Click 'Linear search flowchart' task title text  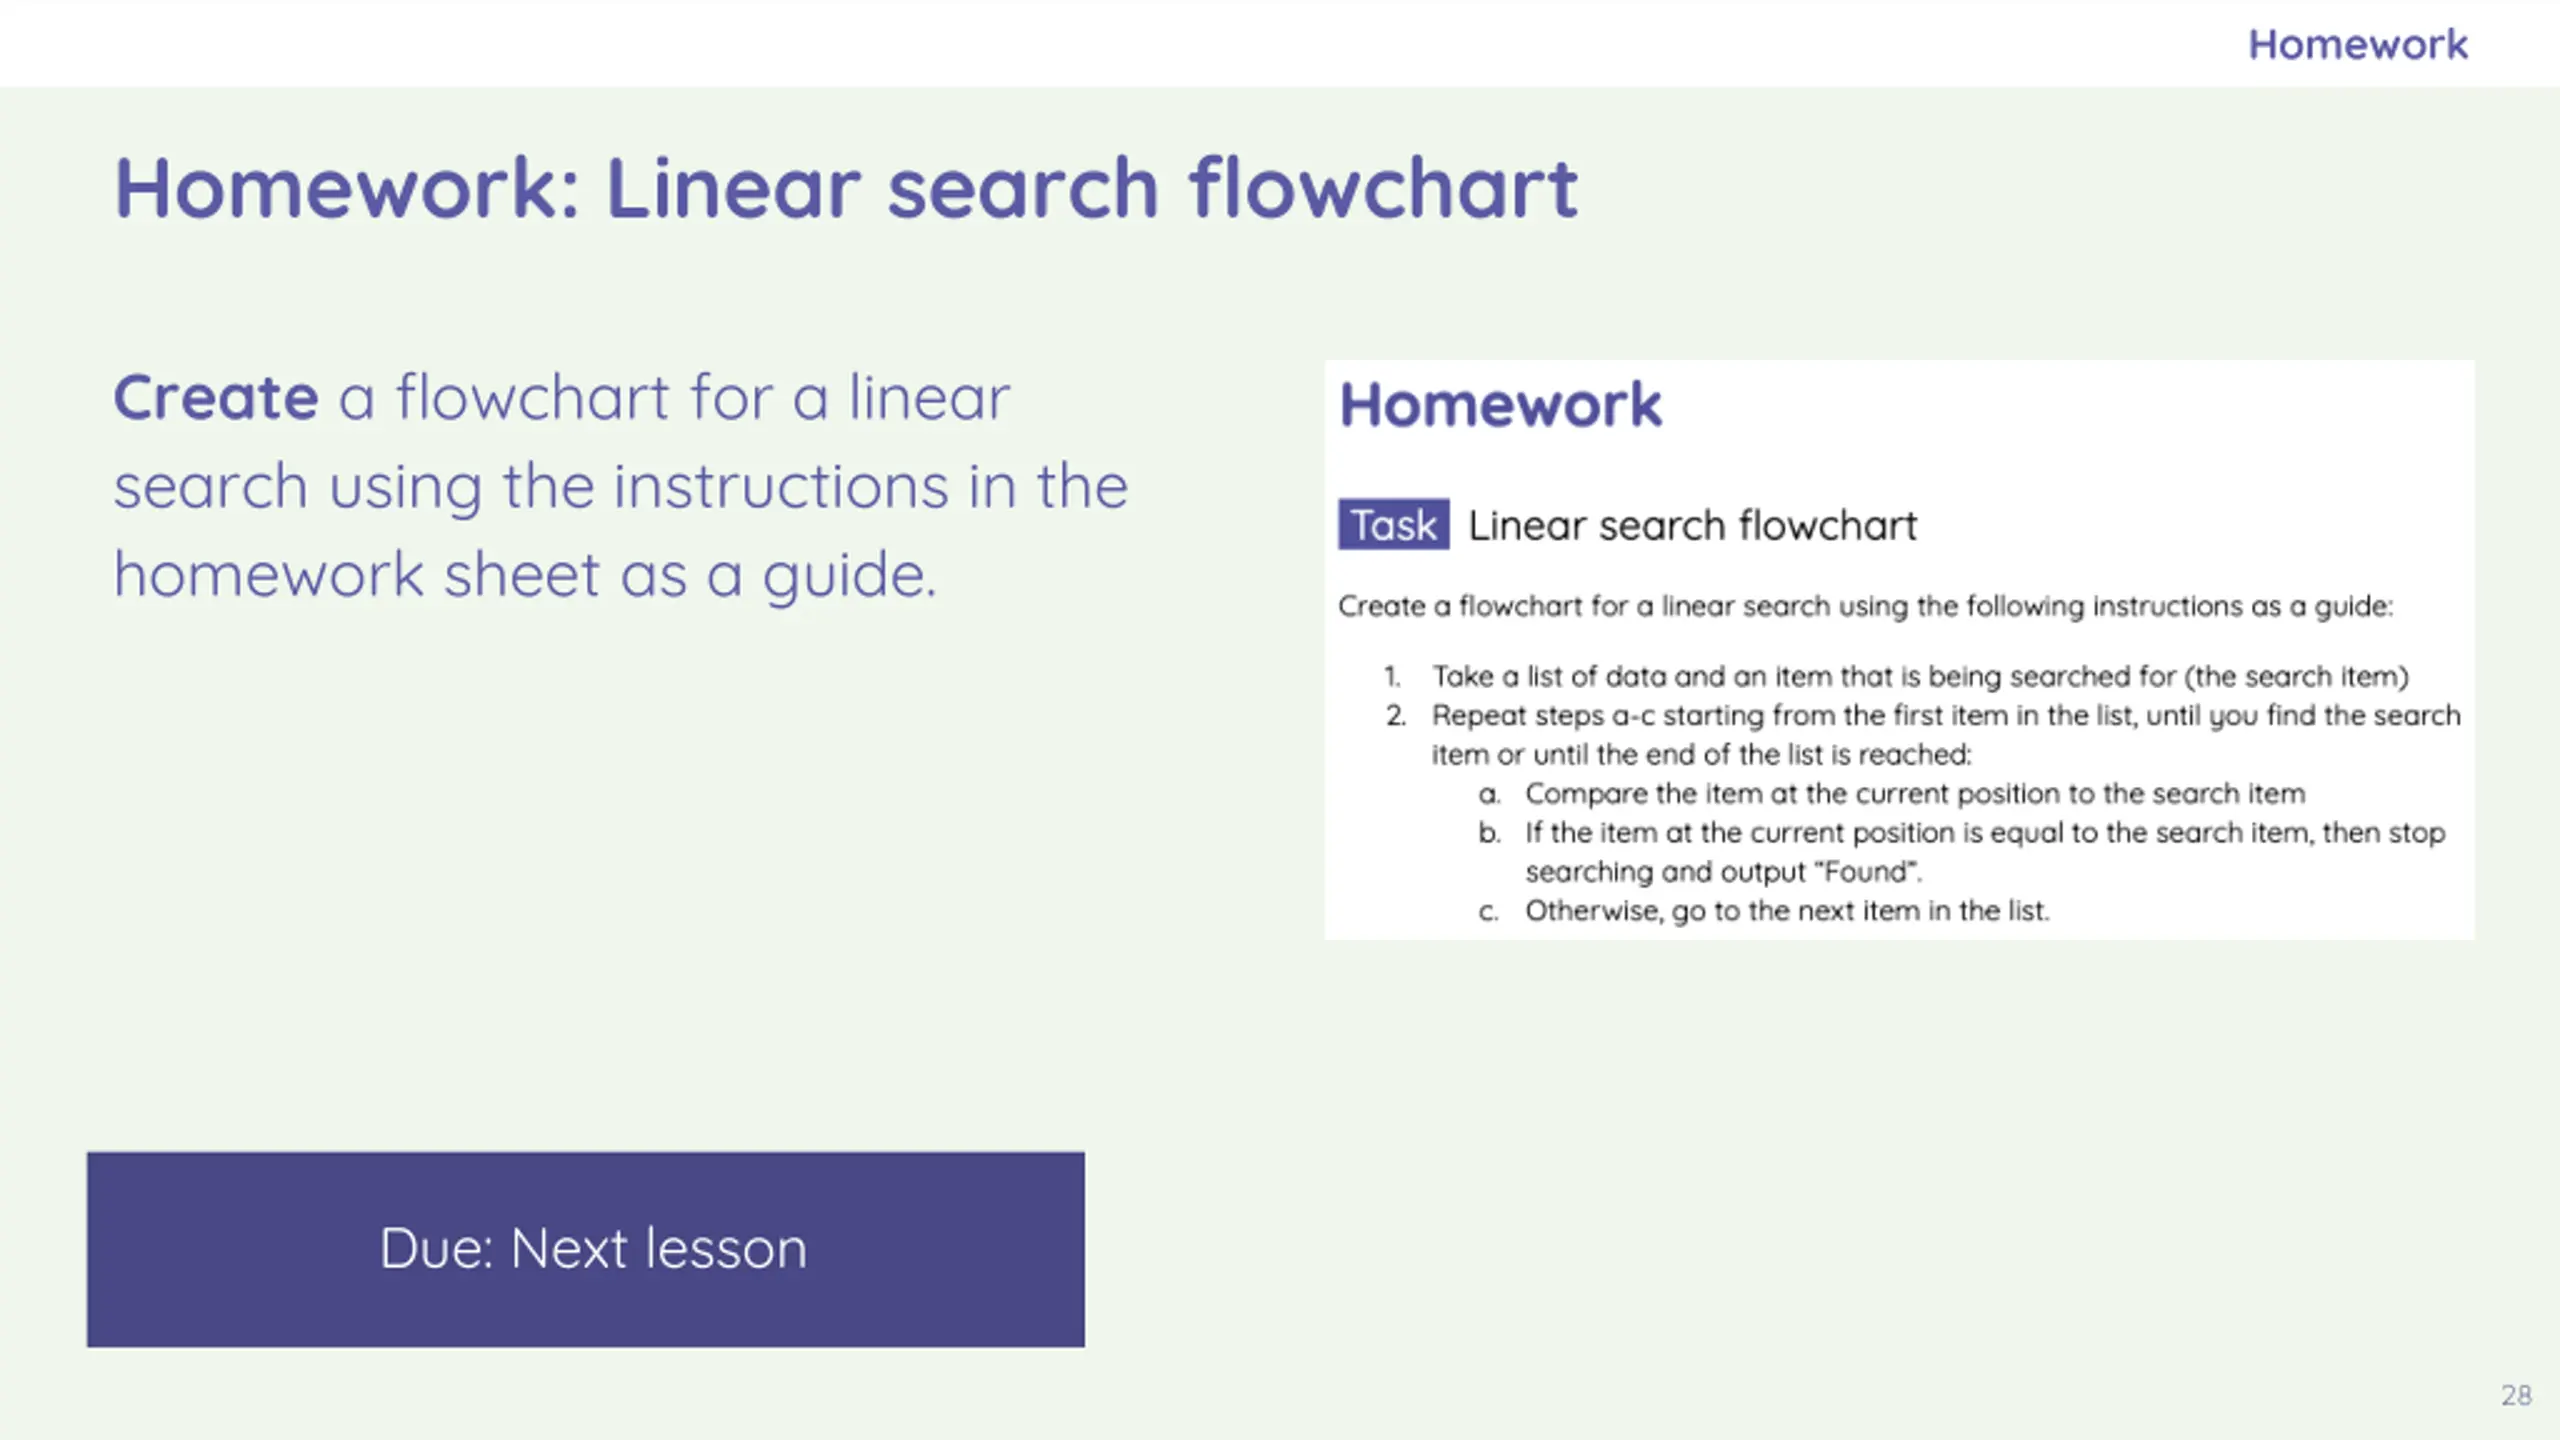coord(1692,525)
